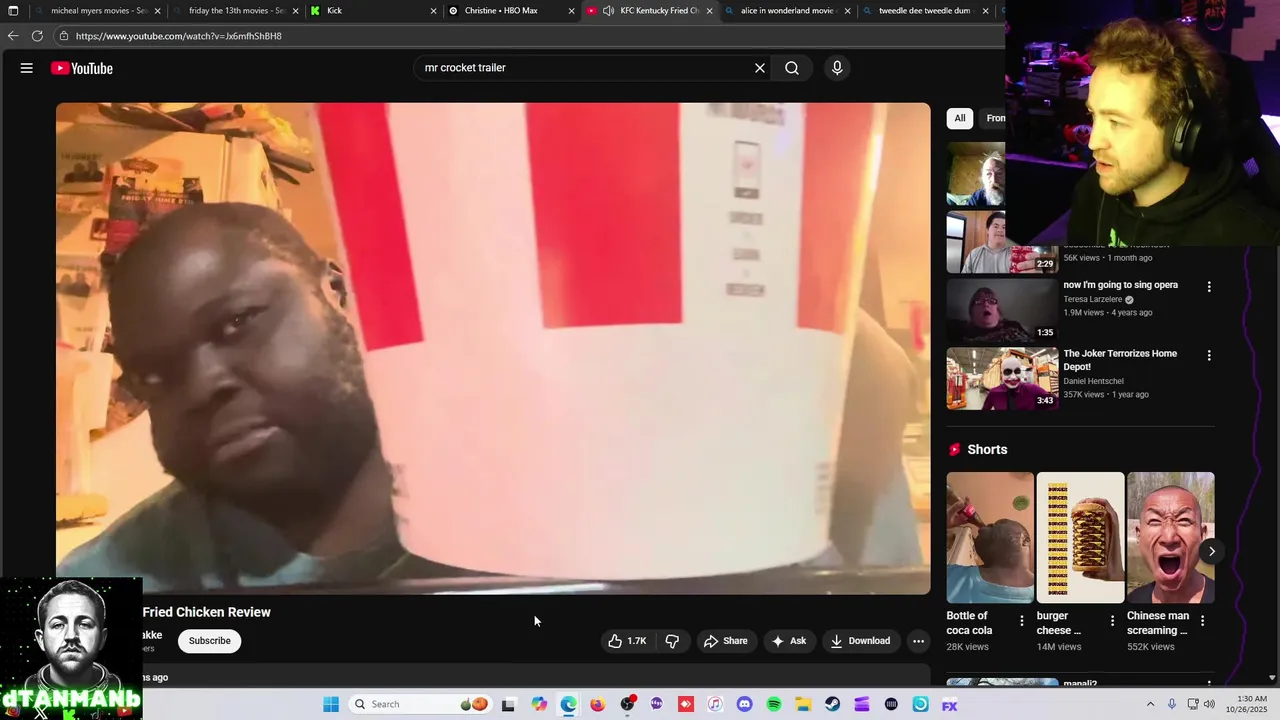1280x720 pixels.
Task: Open options for Chinese man short
Action: pyautogui.click(x=1202, y=621)
